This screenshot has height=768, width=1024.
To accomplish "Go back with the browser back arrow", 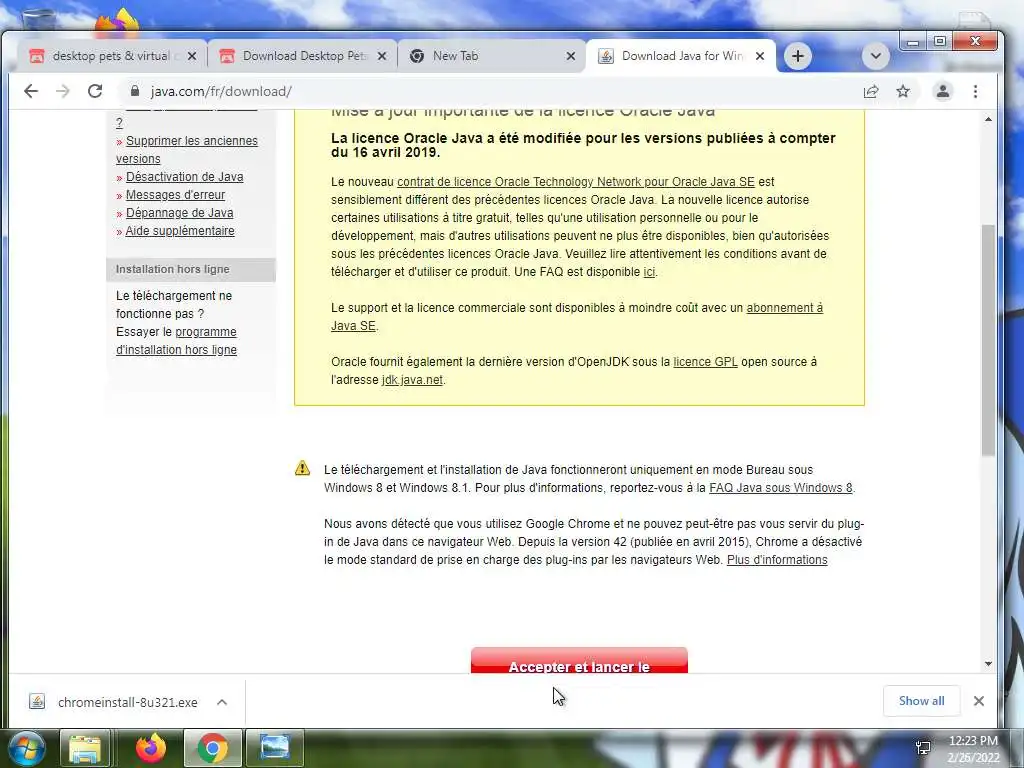I will [x=31, y=91].
